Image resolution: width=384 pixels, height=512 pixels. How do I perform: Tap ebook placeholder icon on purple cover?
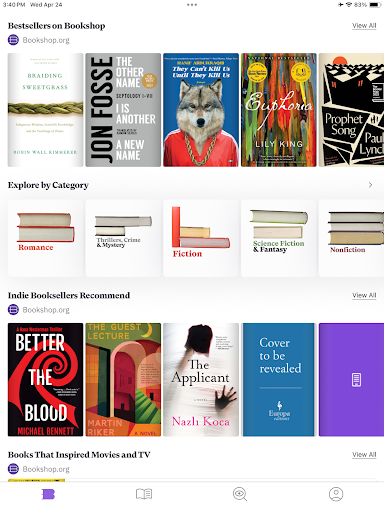pyautogui.click(x=356, y=380)
